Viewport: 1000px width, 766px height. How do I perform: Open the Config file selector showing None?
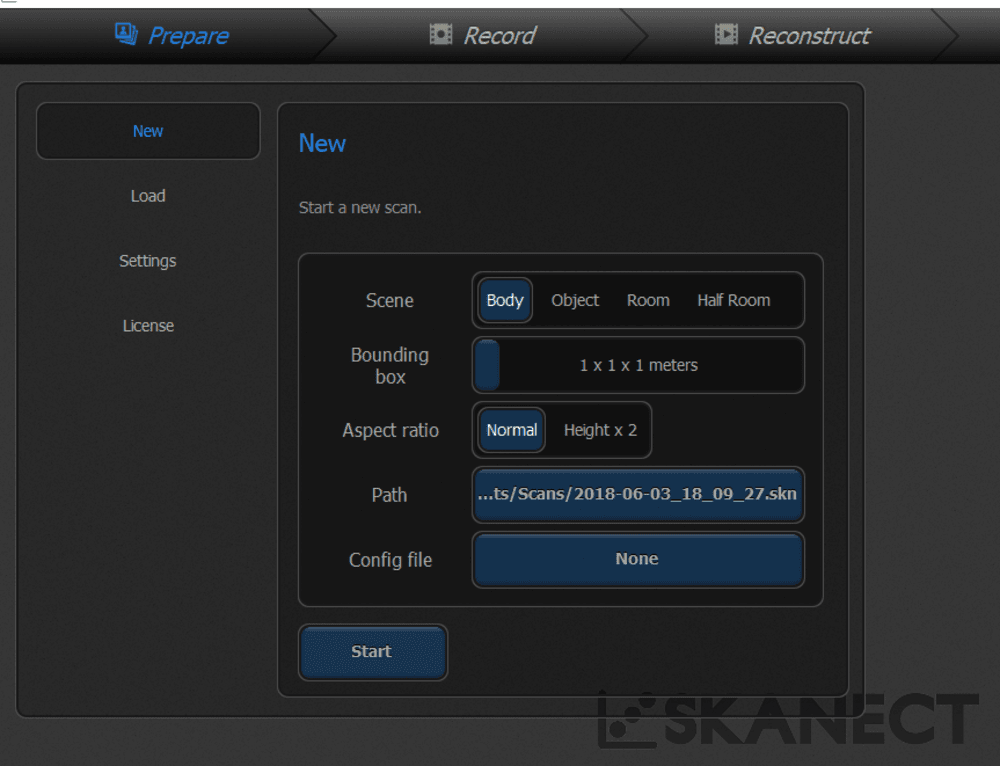point(638,559)
